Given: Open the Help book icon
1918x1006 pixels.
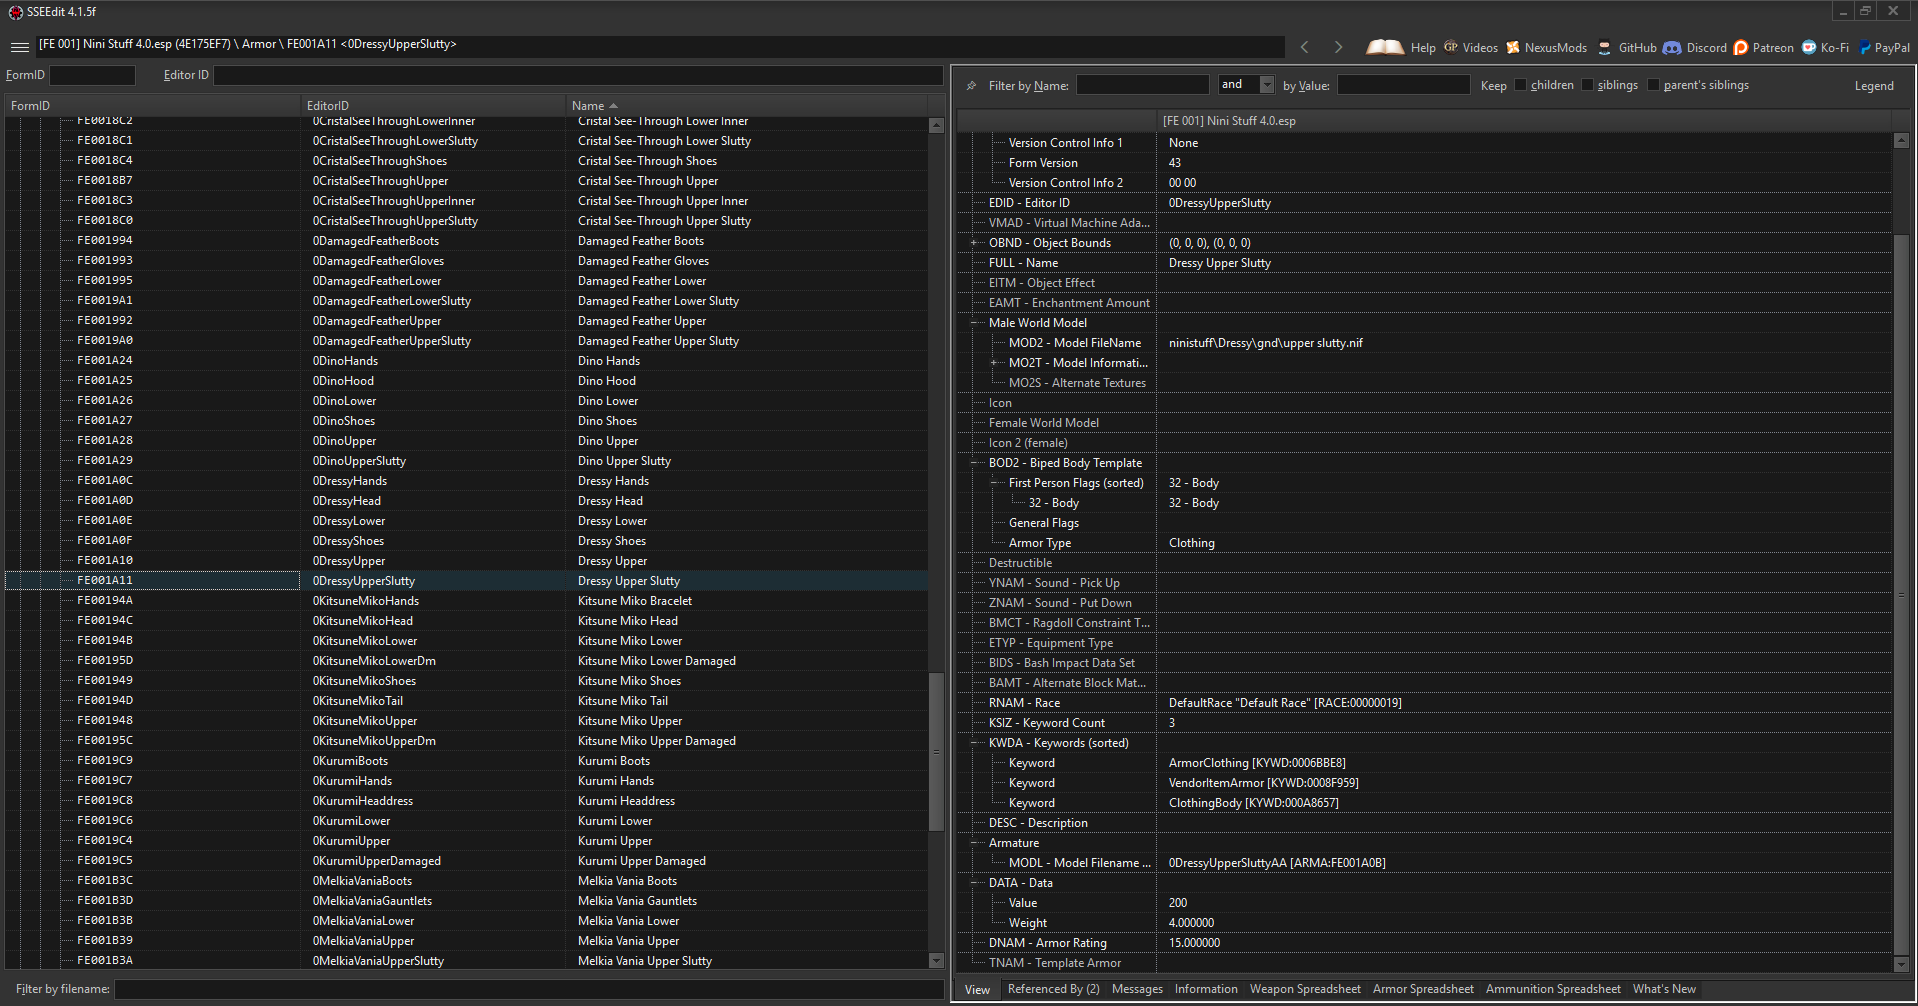Looking at the screenshot, I should pos(1385,47).
